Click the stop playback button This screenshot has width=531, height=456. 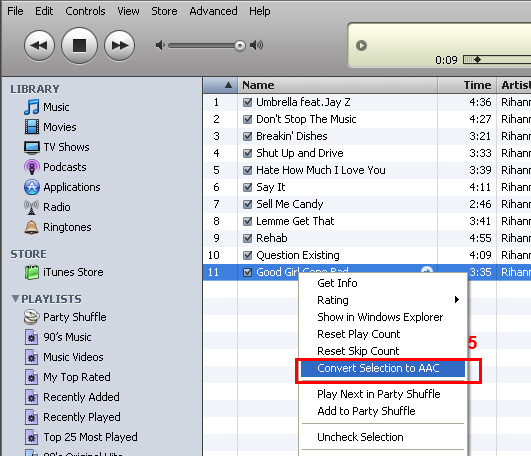(x=79, y=45)
